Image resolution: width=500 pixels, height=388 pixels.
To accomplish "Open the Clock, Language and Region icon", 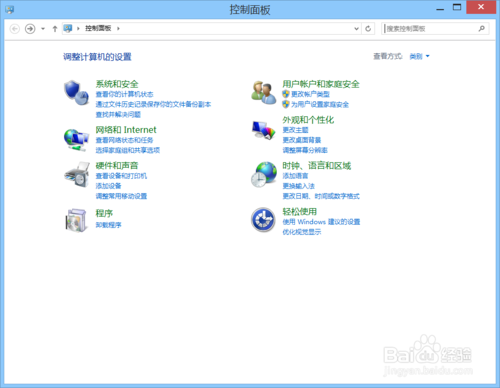I will click(x=264, y=175).
